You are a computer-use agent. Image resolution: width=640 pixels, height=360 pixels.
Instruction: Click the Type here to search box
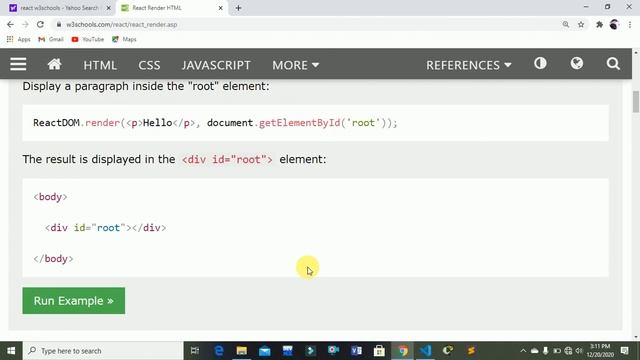(103, 351)
